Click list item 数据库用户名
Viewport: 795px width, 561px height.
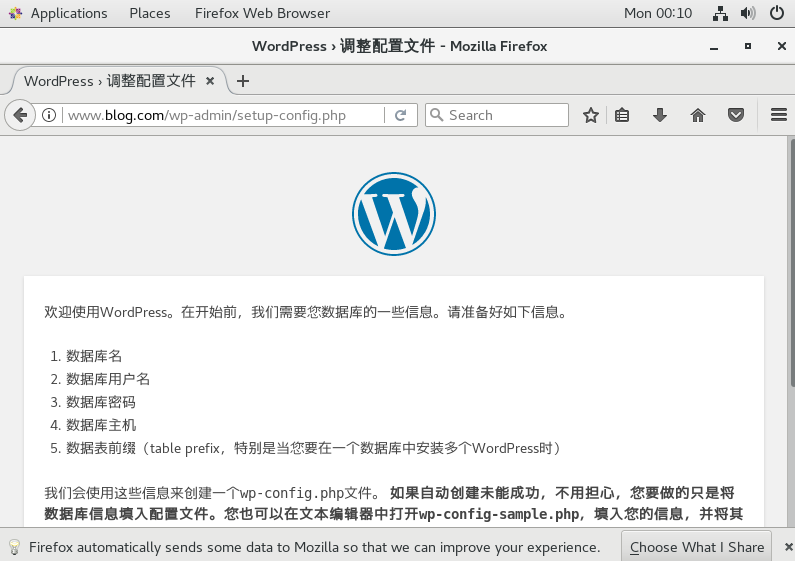(108, 379)
